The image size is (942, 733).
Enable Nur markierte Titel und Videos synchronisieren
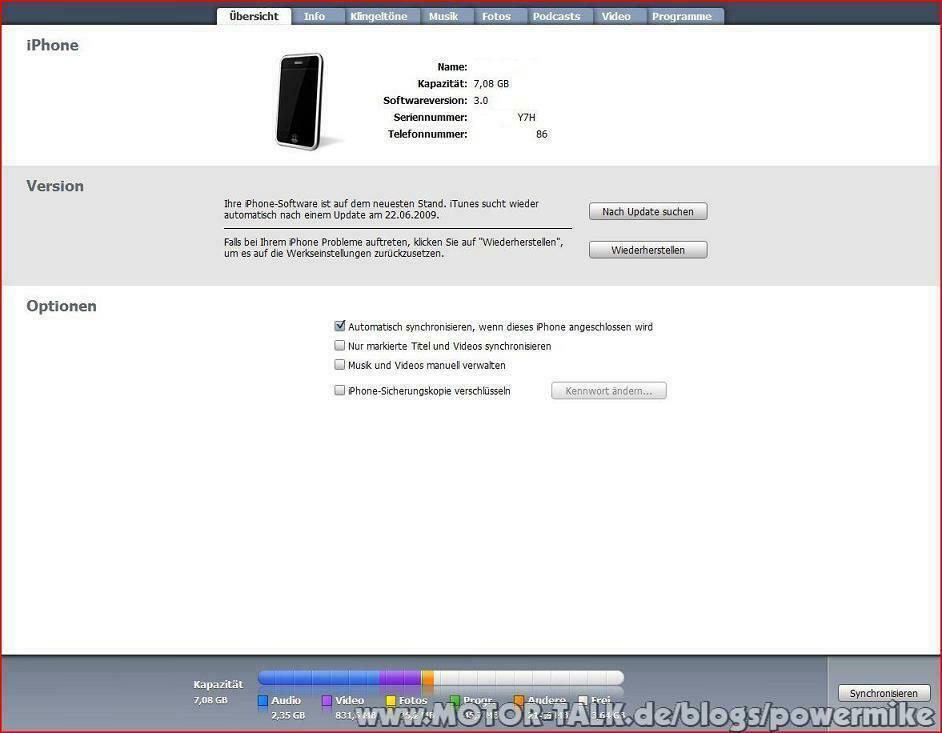point(339,345)
